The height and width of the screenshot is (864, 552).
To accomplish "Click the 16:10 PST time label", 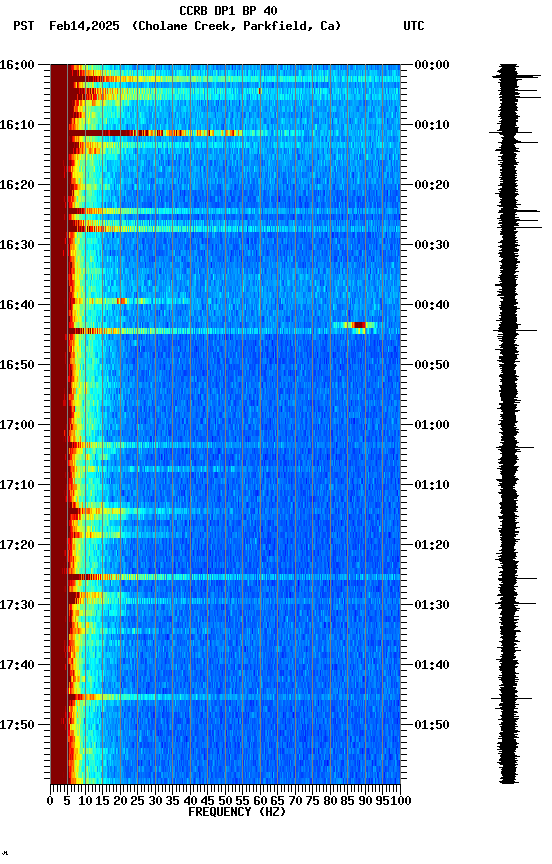I will click(17, 125).
